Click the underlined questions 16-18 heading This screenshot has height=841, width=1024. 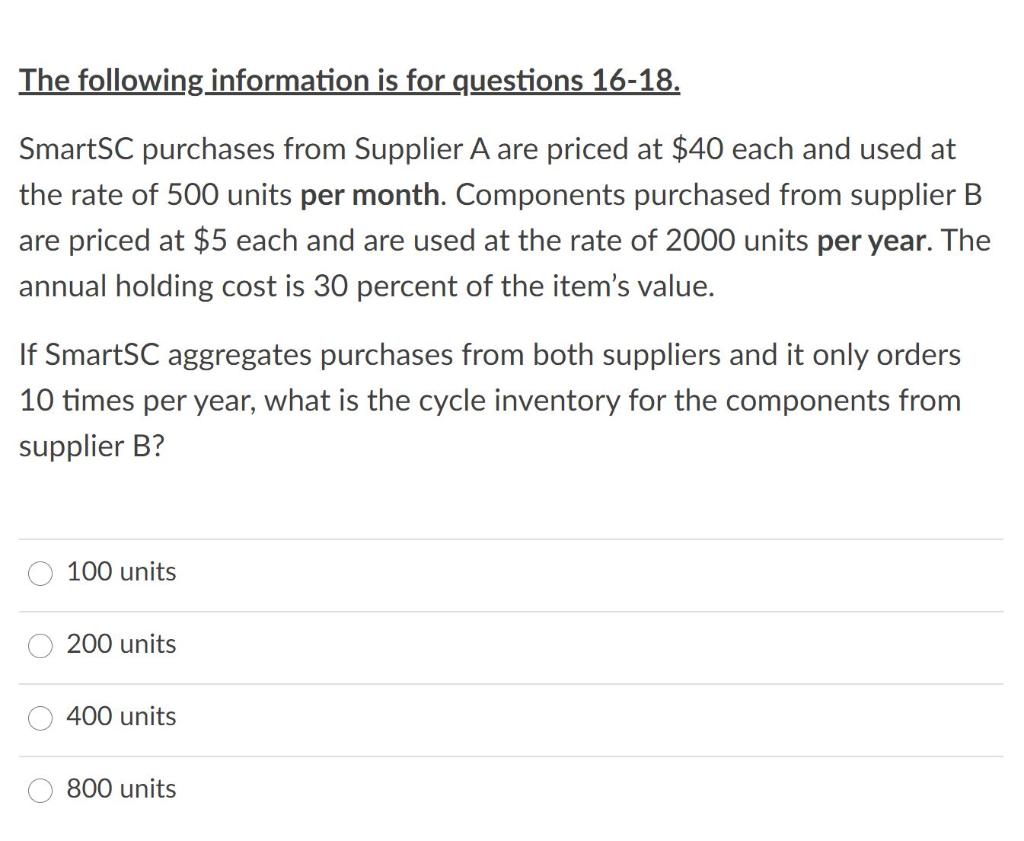click(x=349, y=81)
